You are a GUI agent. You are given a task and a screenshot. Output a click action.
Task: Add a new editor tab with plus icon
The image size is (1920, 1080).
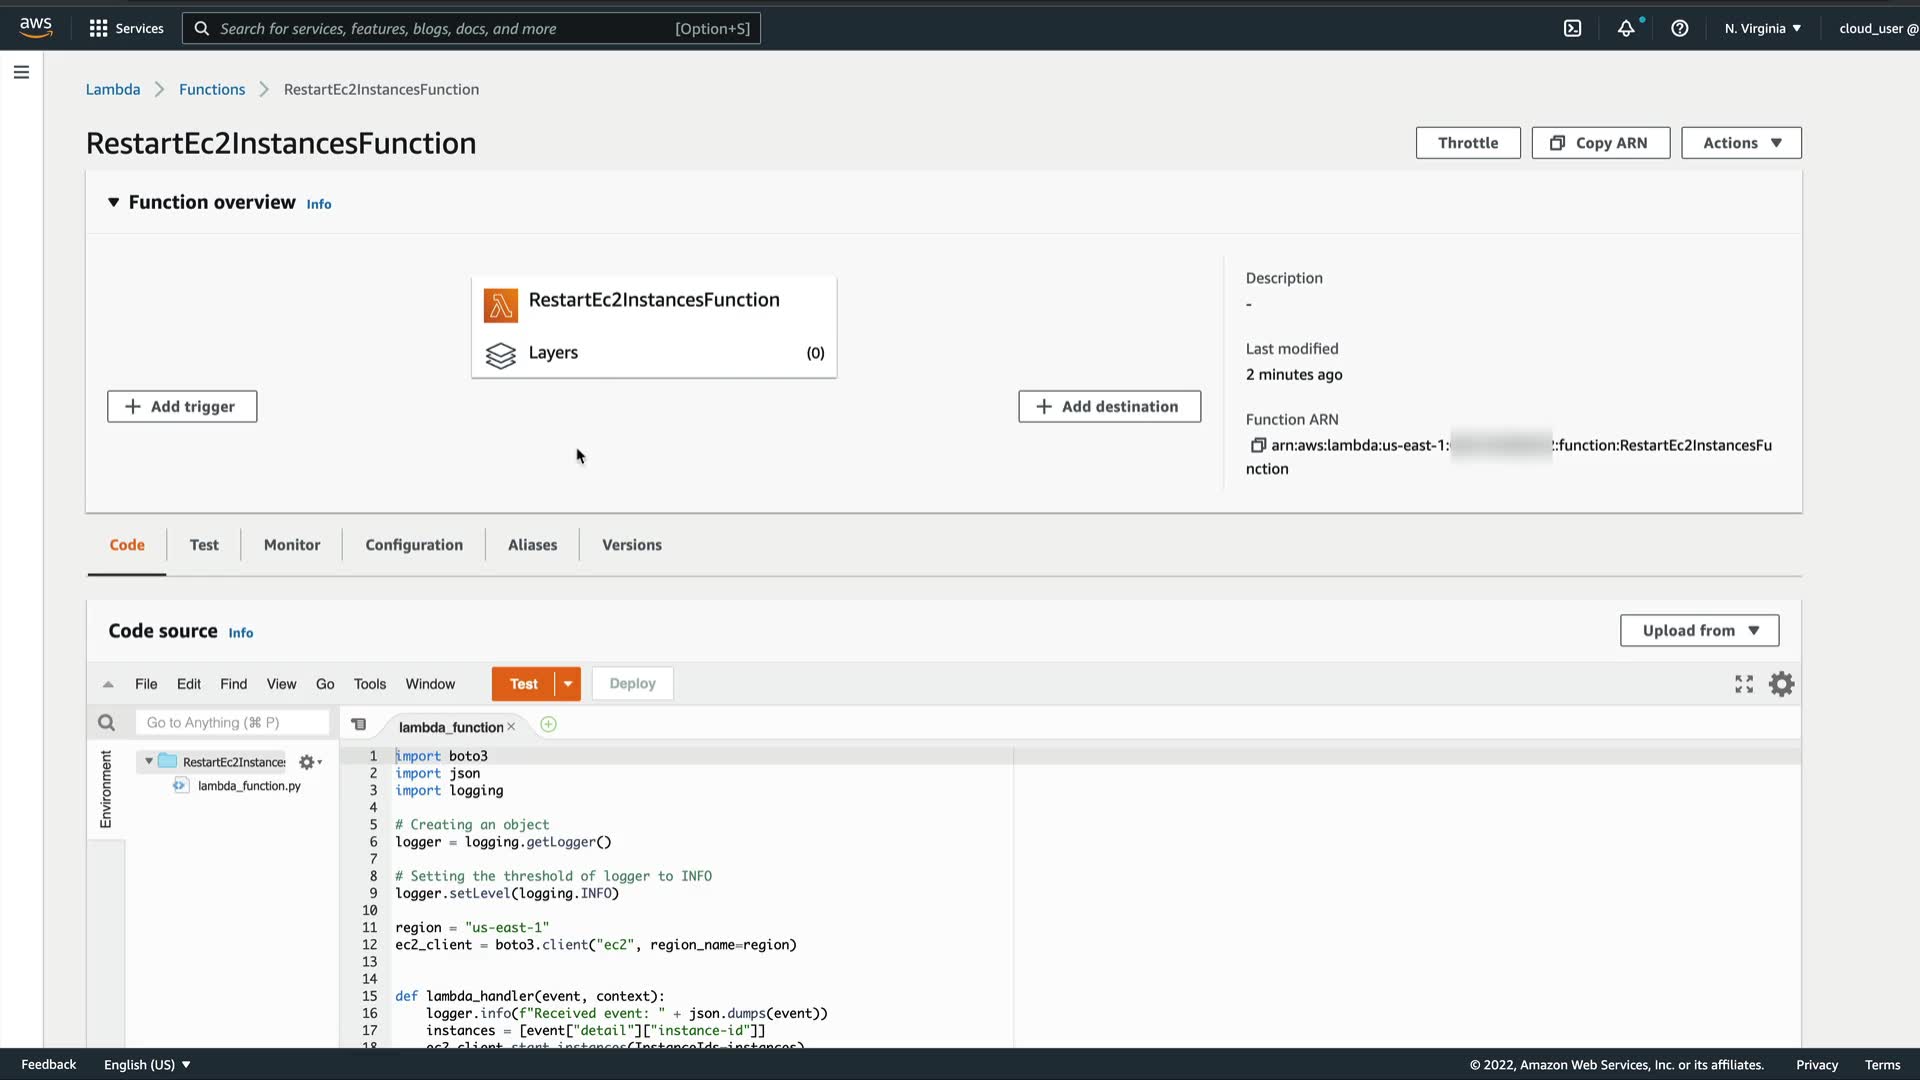pyautogui.click(x=548, y=725)
